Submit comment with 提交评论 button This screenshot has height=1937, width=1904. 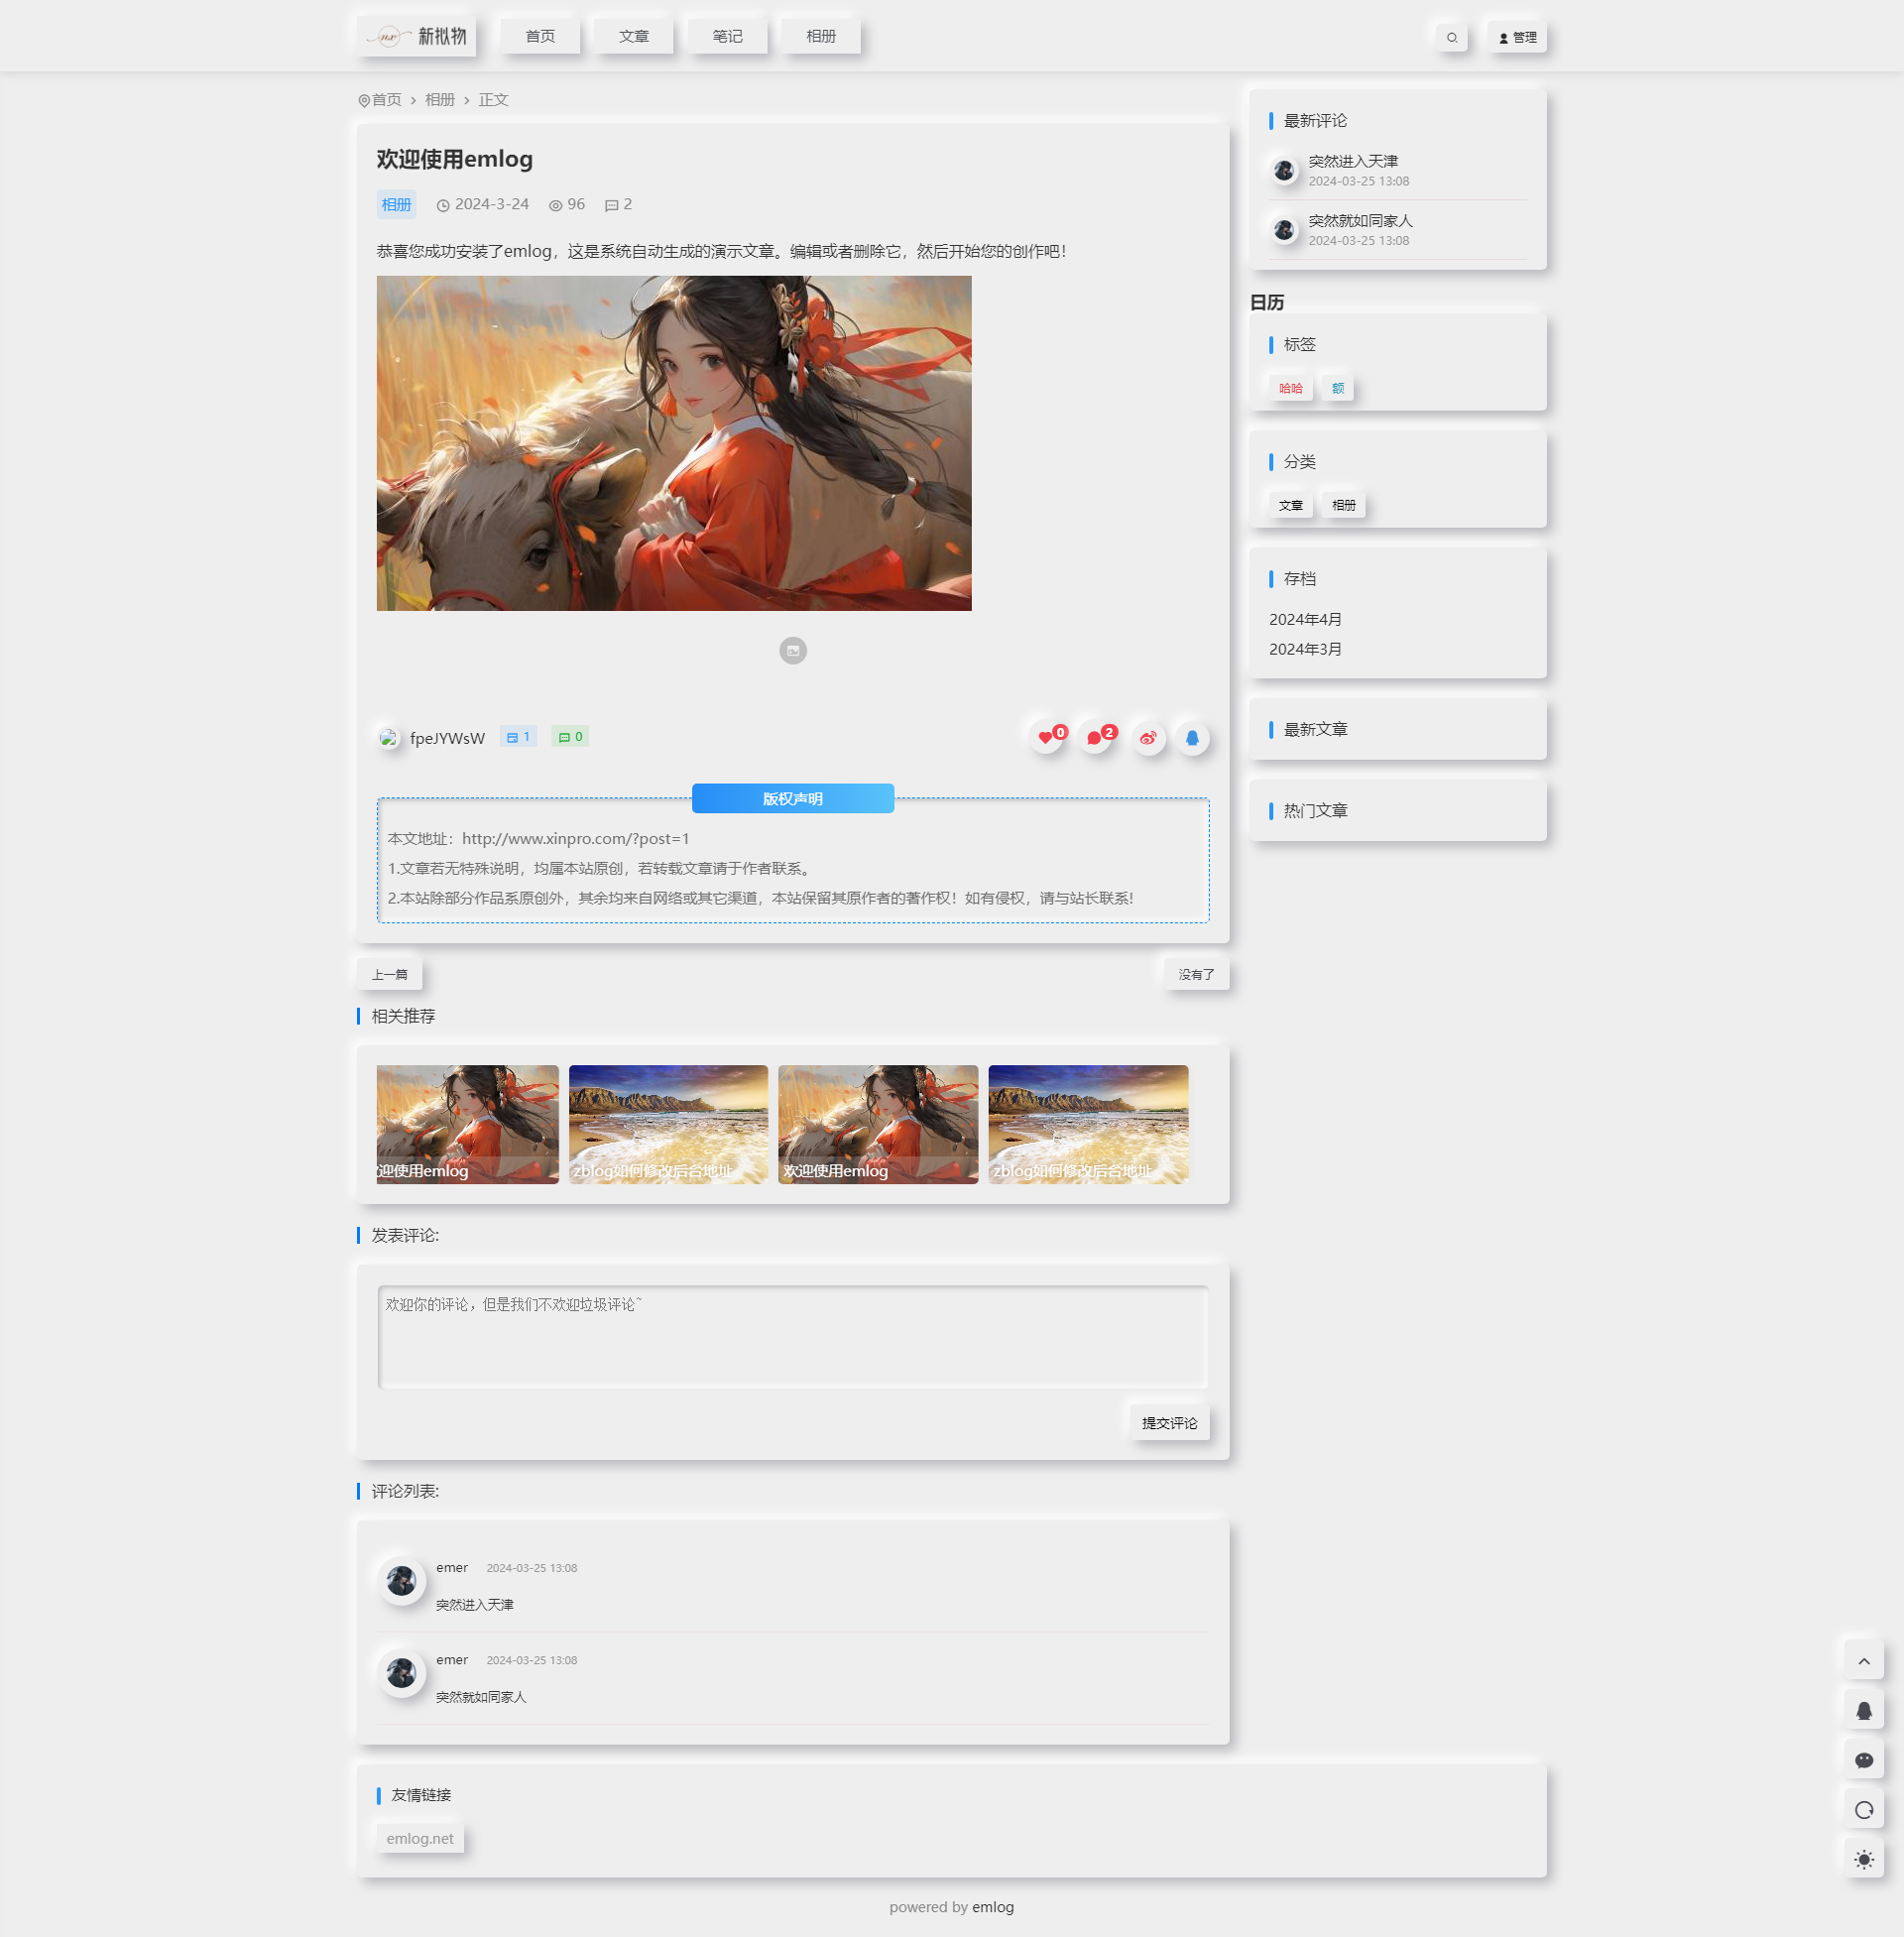(1169, 1422)
